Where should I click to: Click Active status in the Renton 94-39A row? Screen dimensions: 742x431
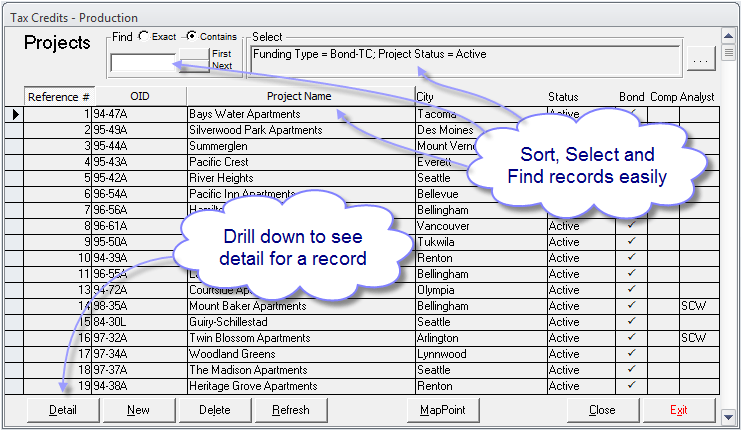coord(581,258)
